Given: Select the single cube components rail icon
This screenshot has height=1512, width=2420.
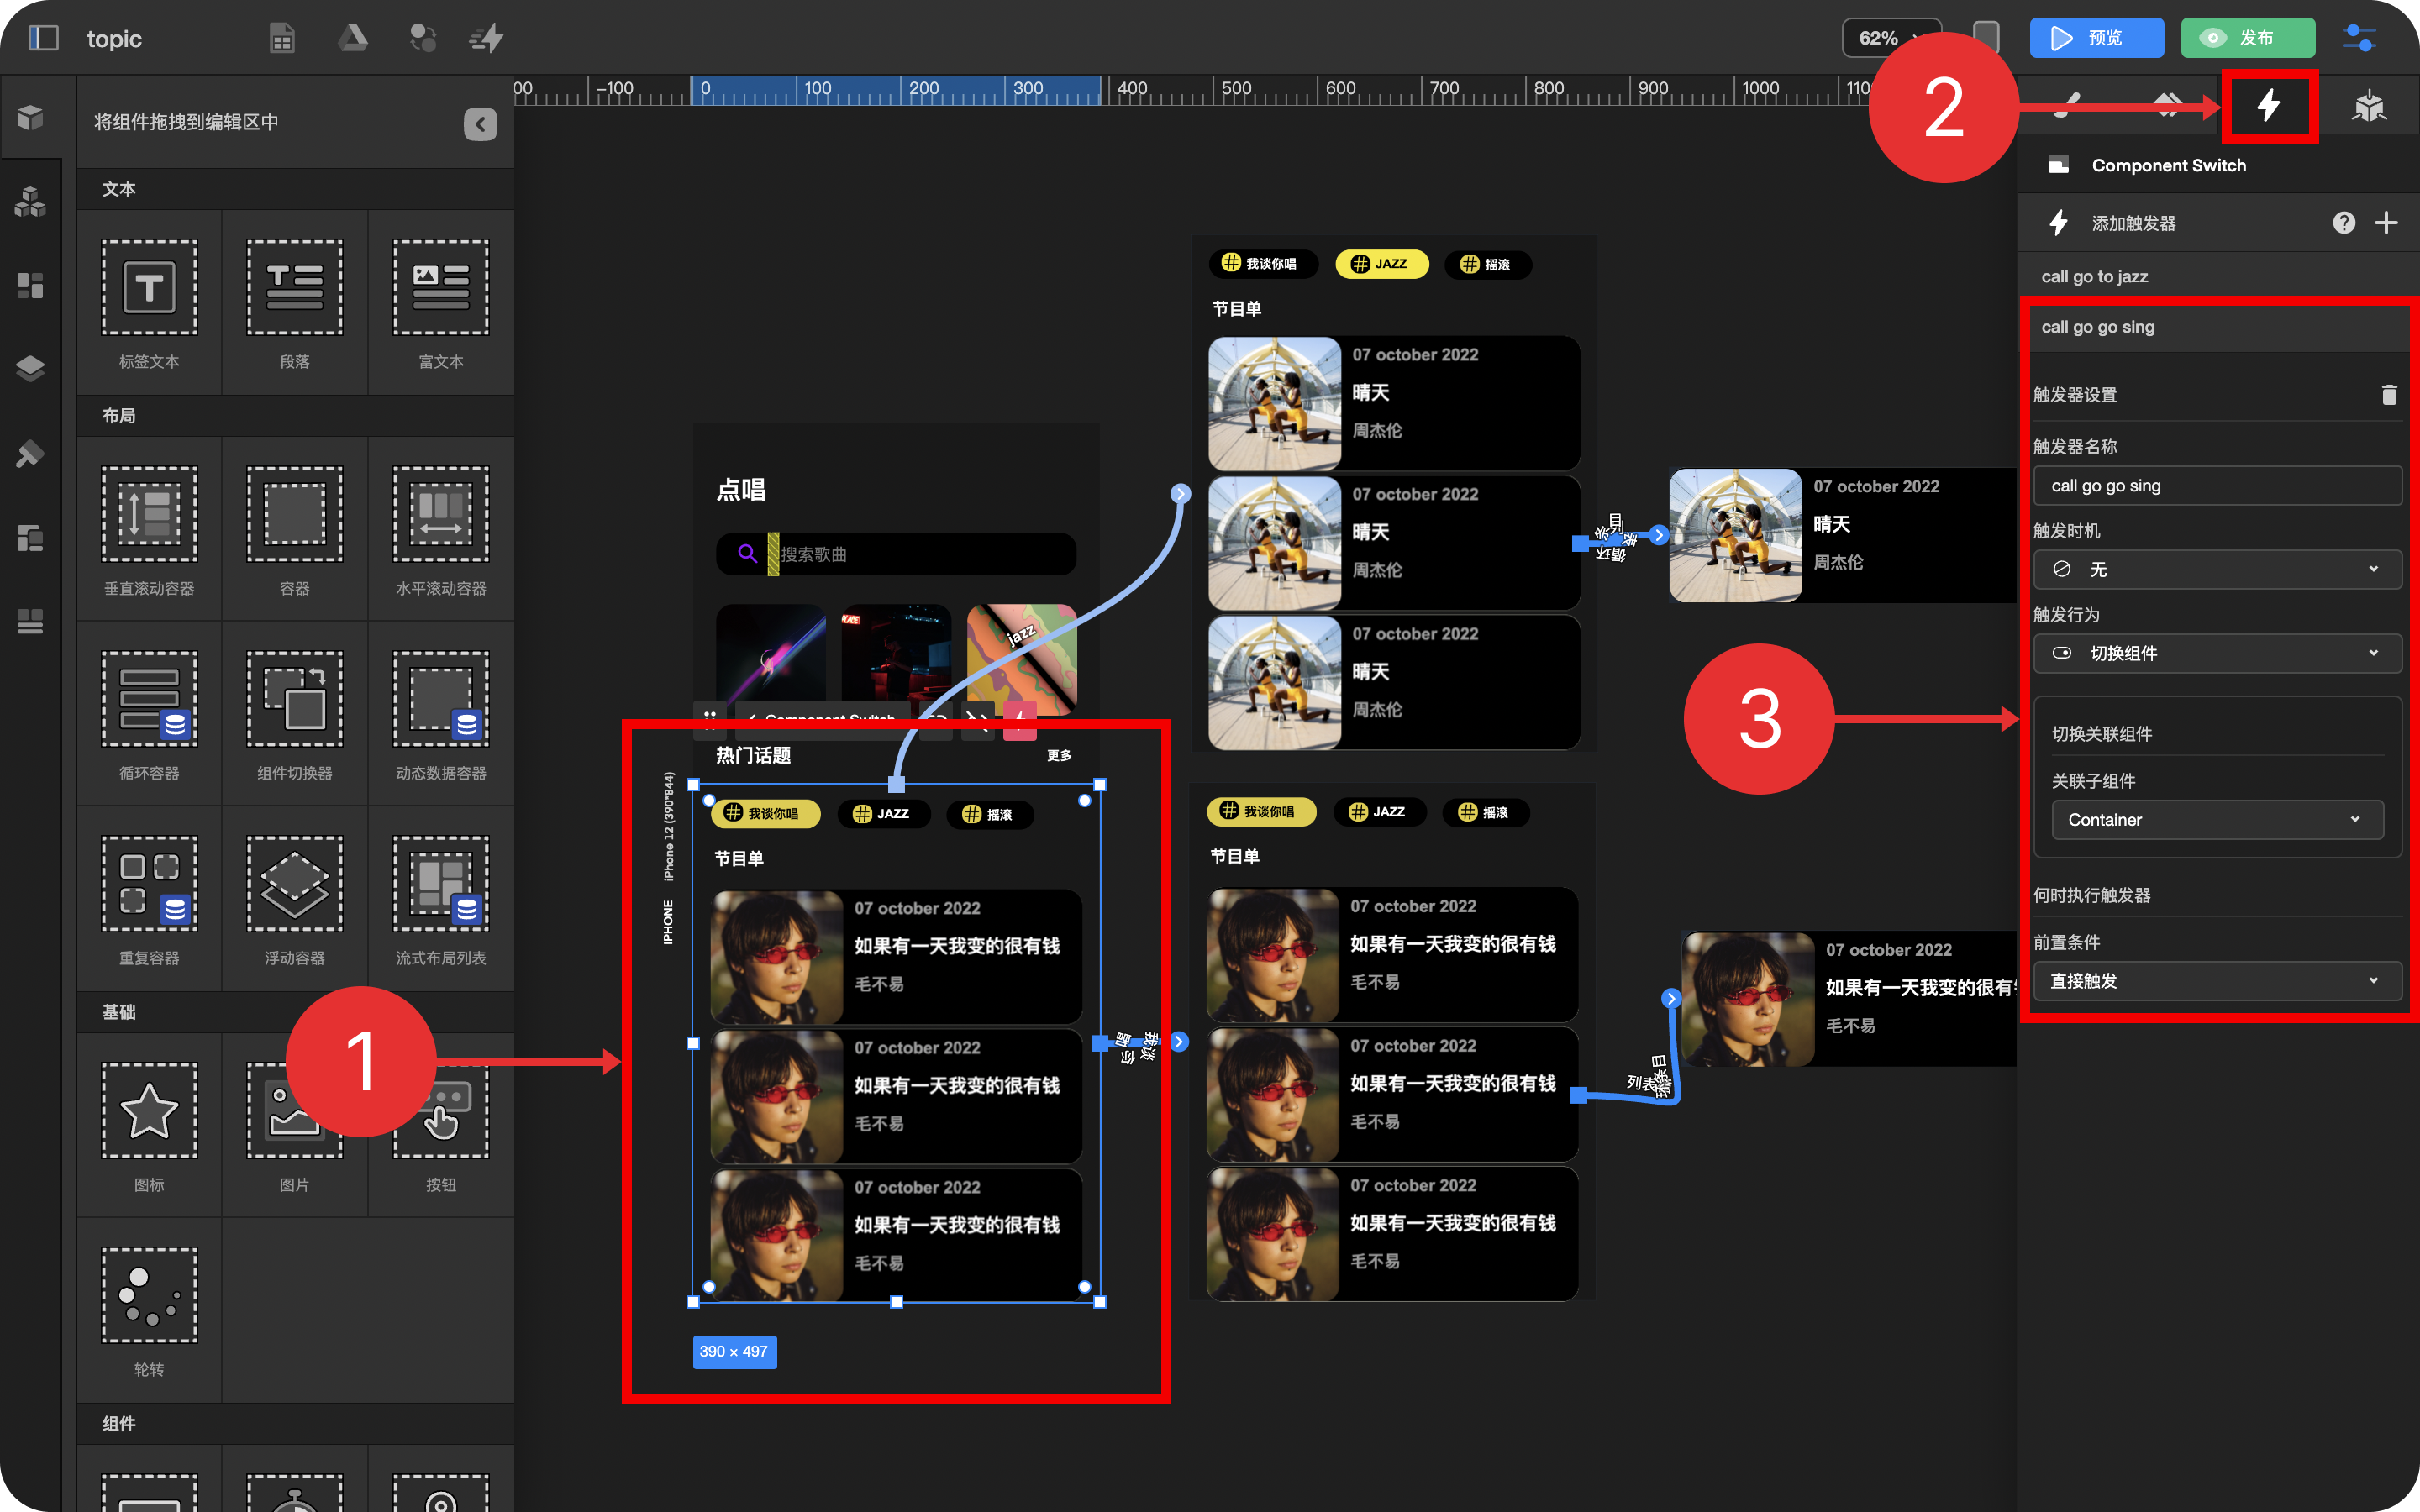Looking at the screenshot, I should coord(30,118).
